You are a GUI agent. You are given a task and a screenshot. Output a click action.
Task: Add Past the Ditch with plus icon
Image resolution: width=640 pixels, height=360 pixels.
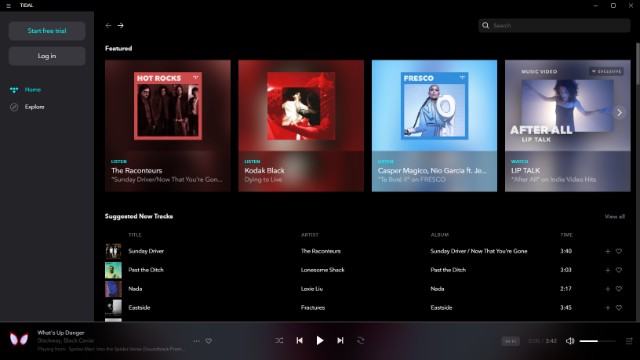tap(607, 270)
